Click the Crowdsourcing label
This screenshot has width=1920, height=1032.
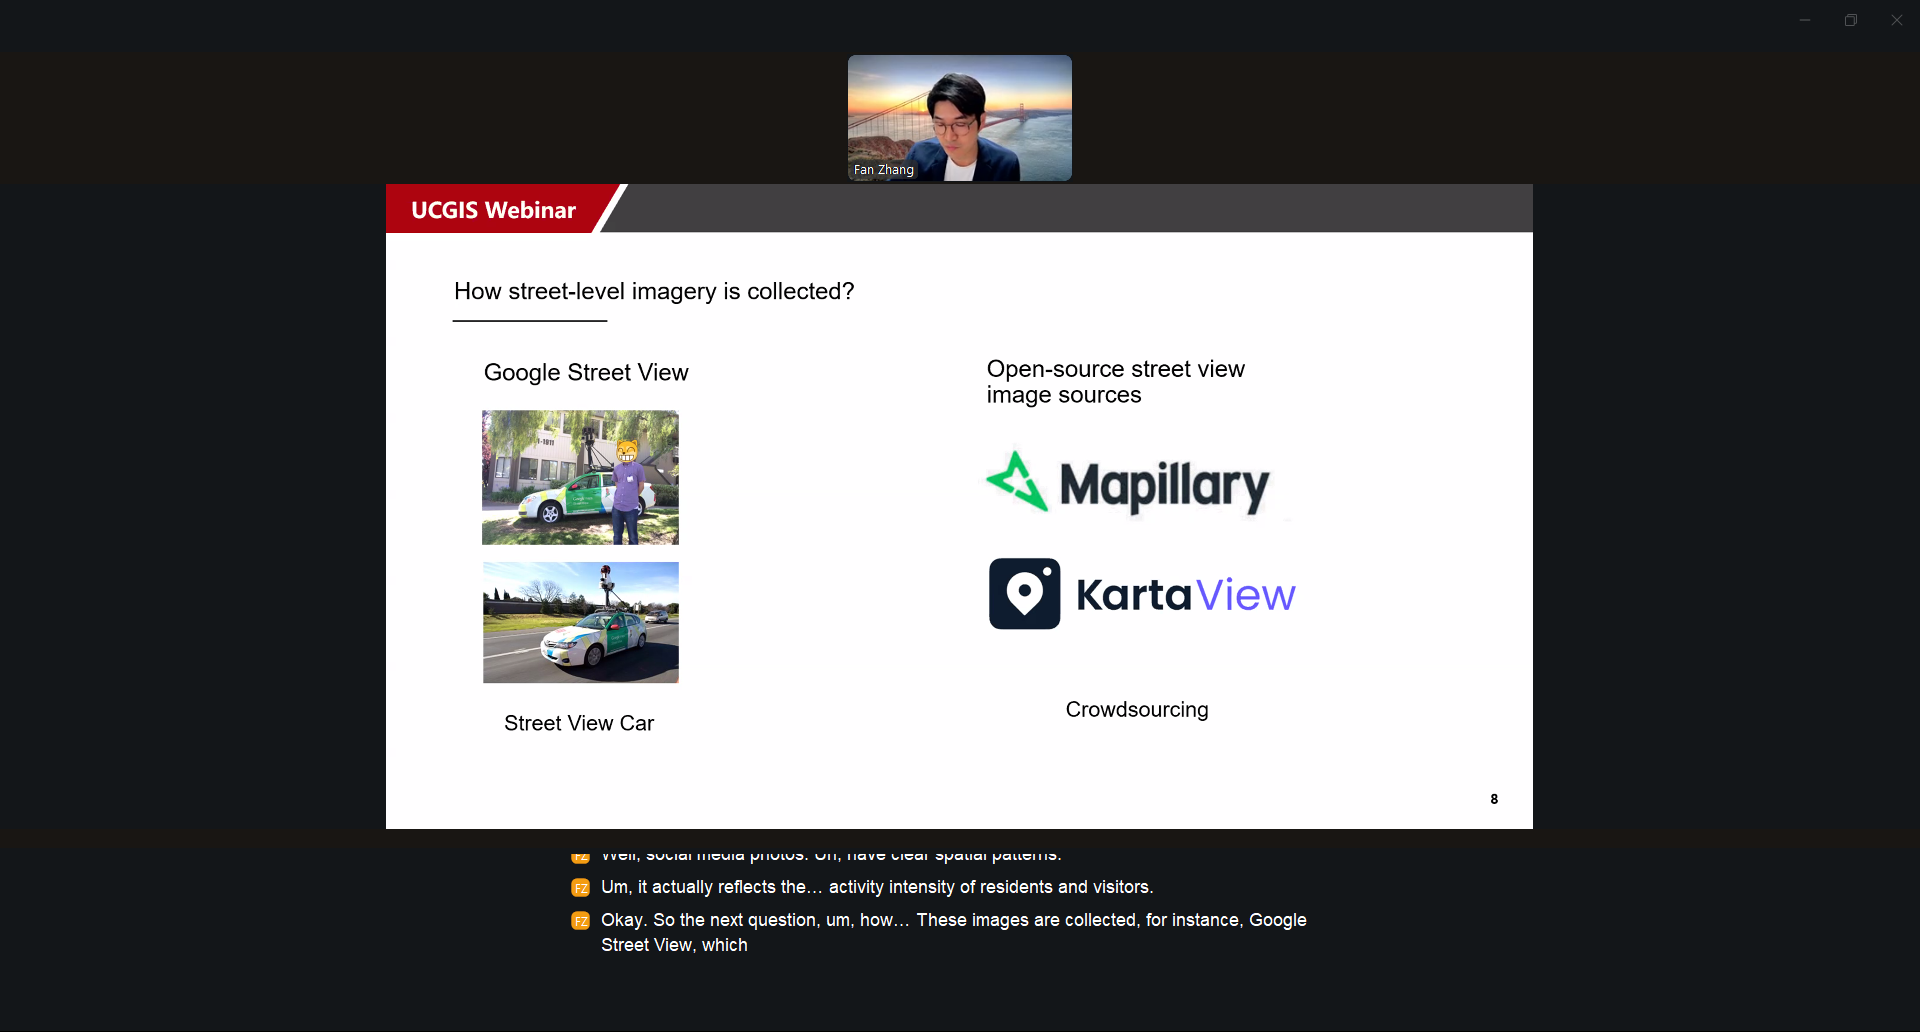1137,709
